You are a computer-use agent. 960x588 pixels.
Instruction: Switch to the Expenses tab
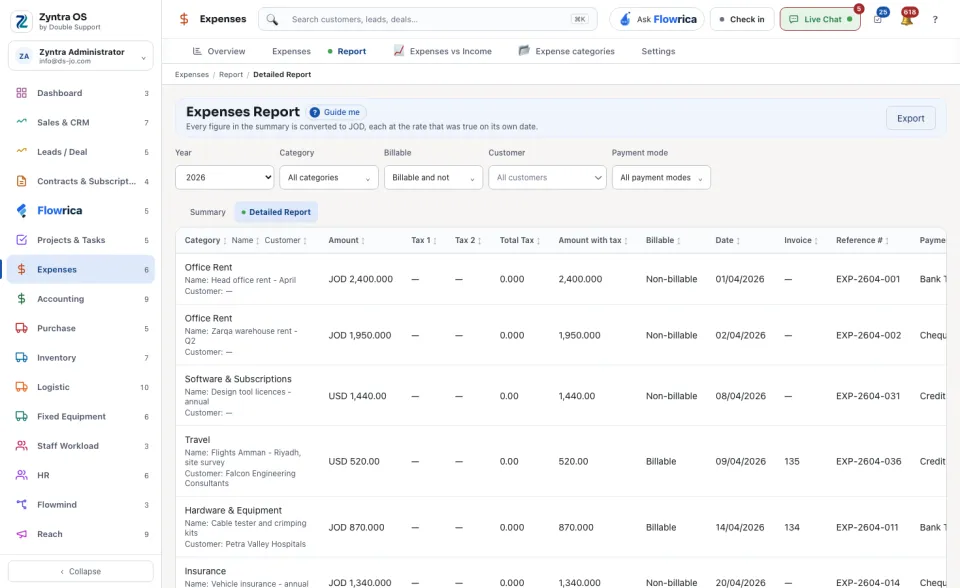pos(291,51)
